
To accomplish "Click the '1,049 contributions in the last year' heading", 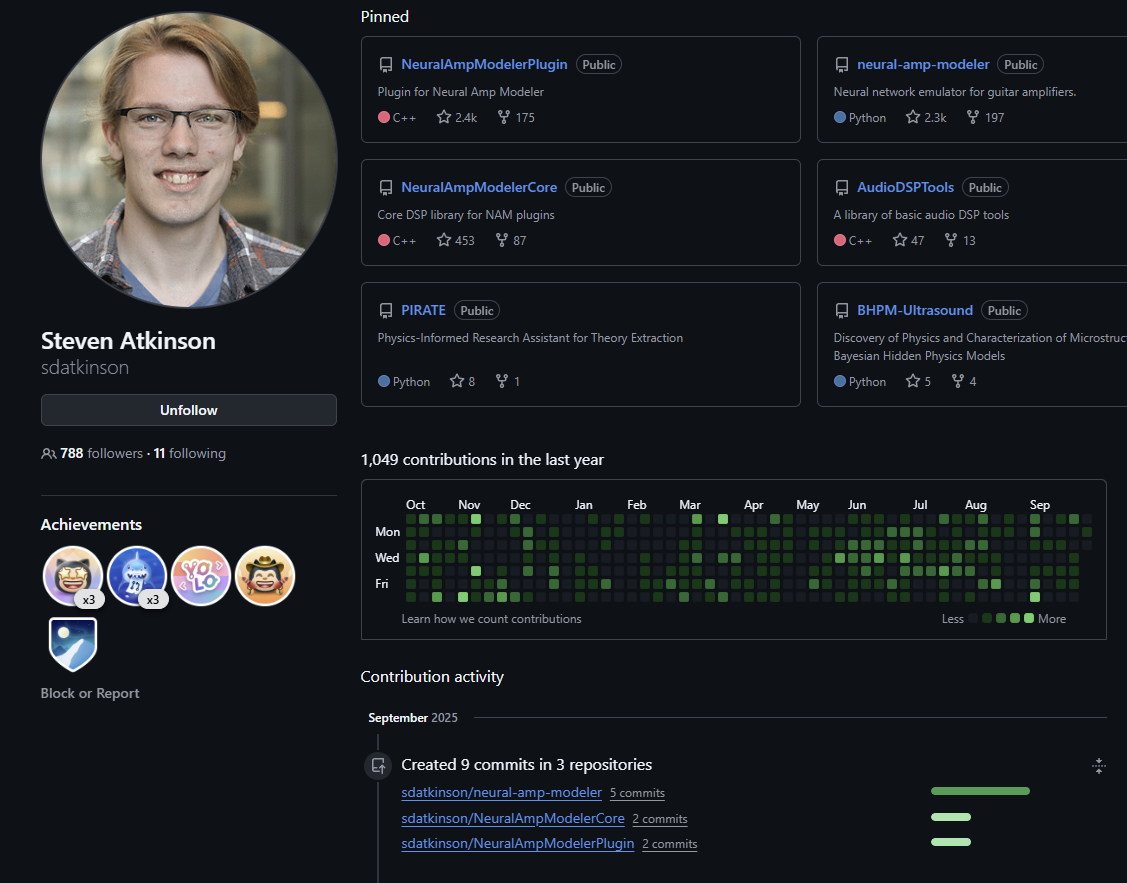I will (482, 460).
